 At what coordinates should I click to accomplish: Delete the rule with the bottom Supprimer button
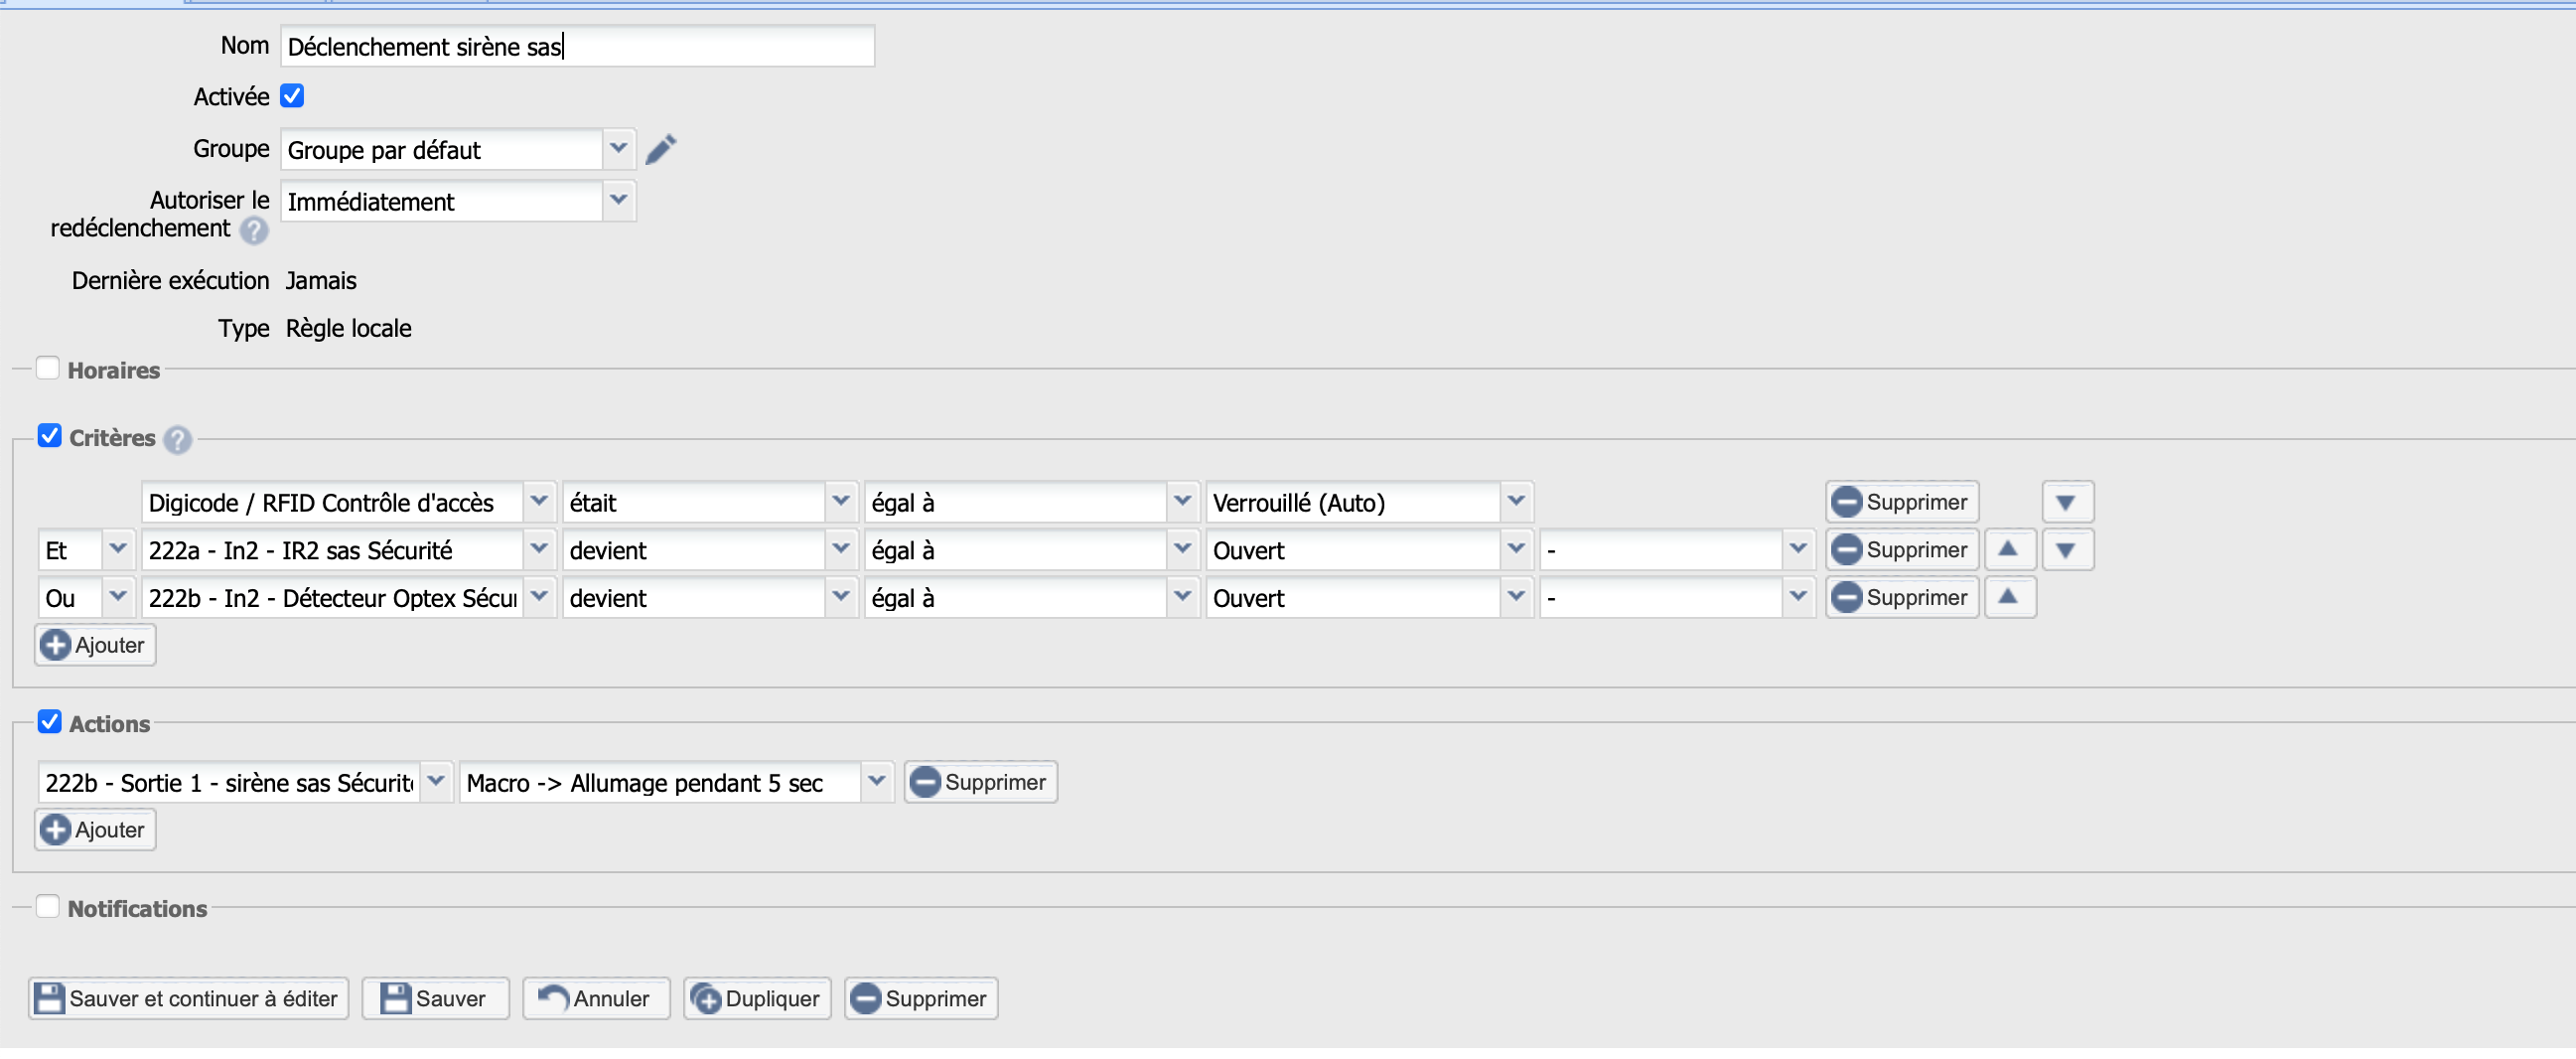pos(921,999)
